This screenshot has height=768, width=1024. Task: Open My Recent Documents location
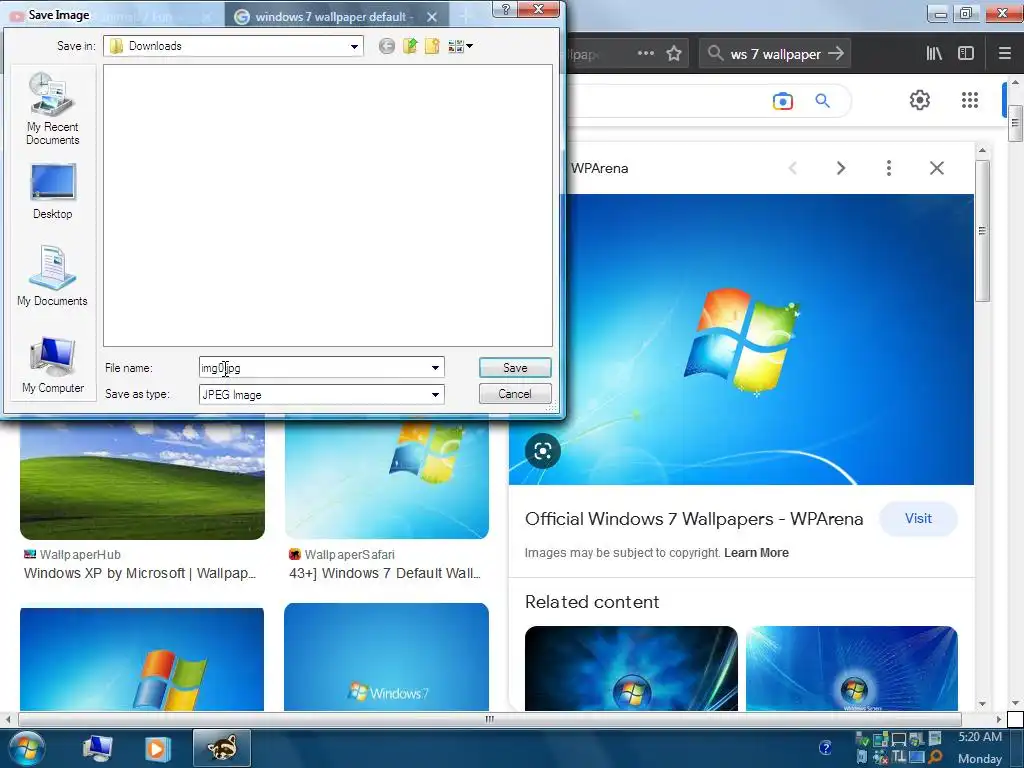point(52,108)
